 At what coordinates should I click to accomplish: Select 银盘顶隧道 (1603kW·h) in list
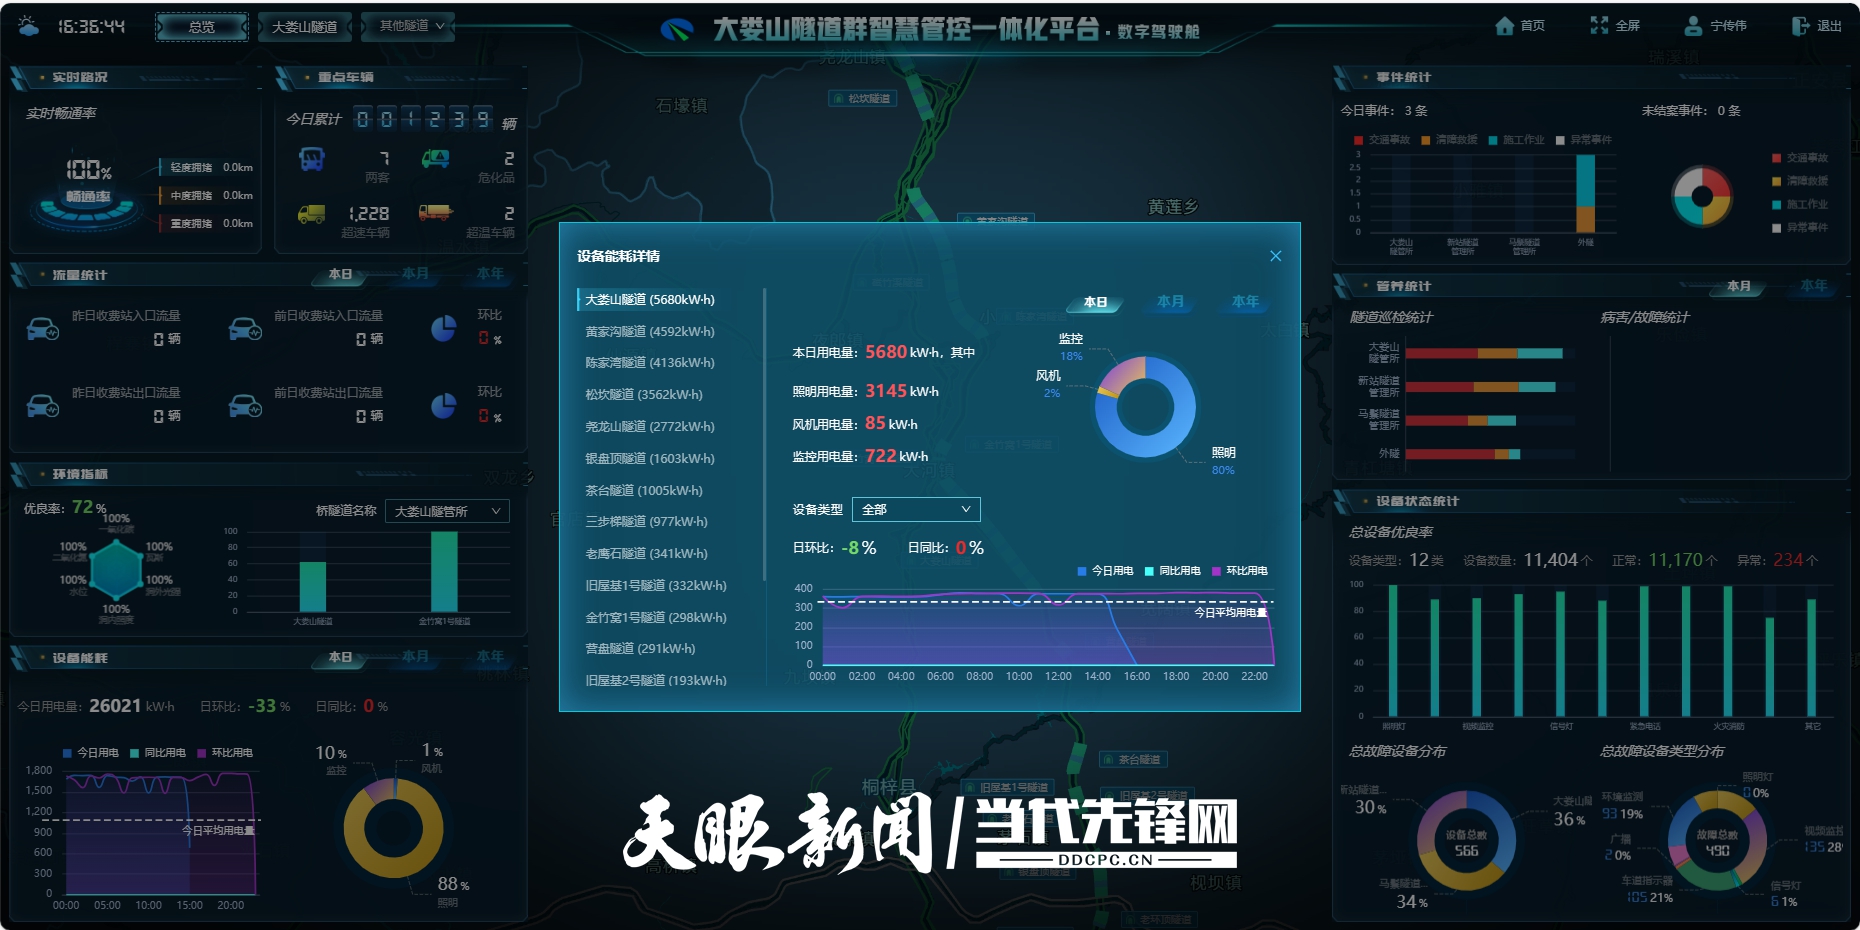[650, 459]
